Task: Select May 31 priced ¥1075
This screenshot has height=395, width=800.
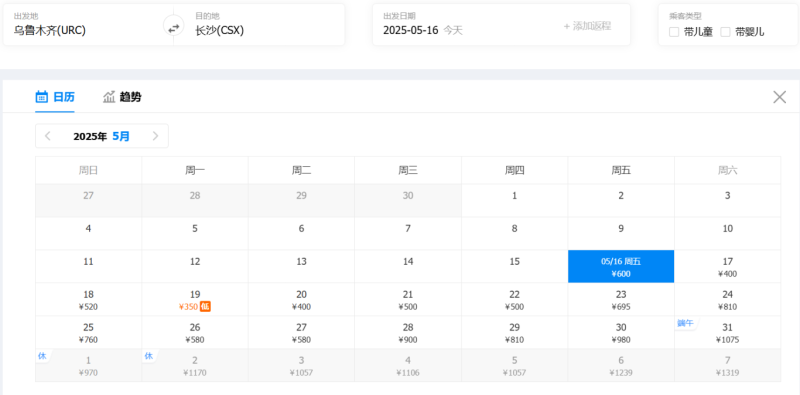Action: pos(728,333)
